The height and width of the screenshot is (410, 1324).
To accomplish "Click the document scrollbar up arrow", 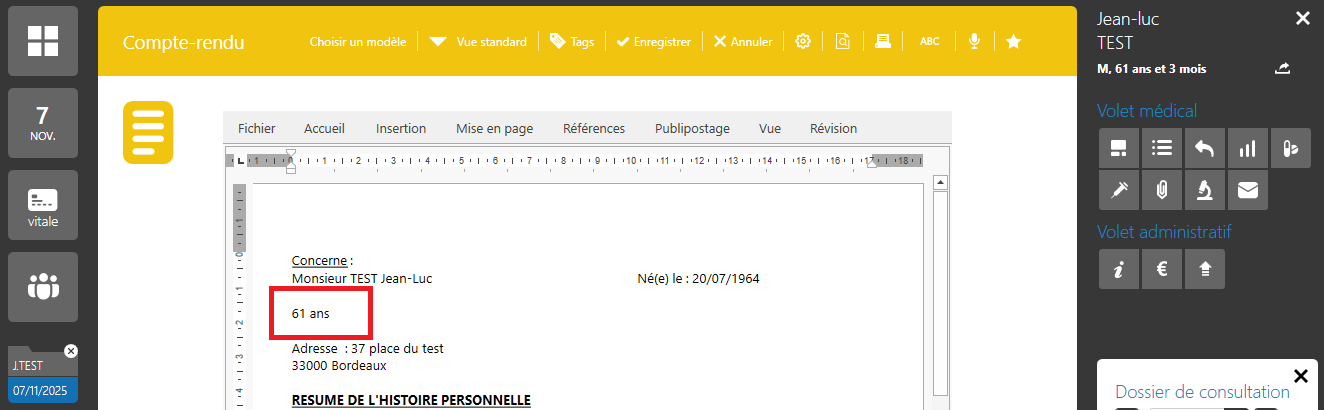I will point(939,182).
